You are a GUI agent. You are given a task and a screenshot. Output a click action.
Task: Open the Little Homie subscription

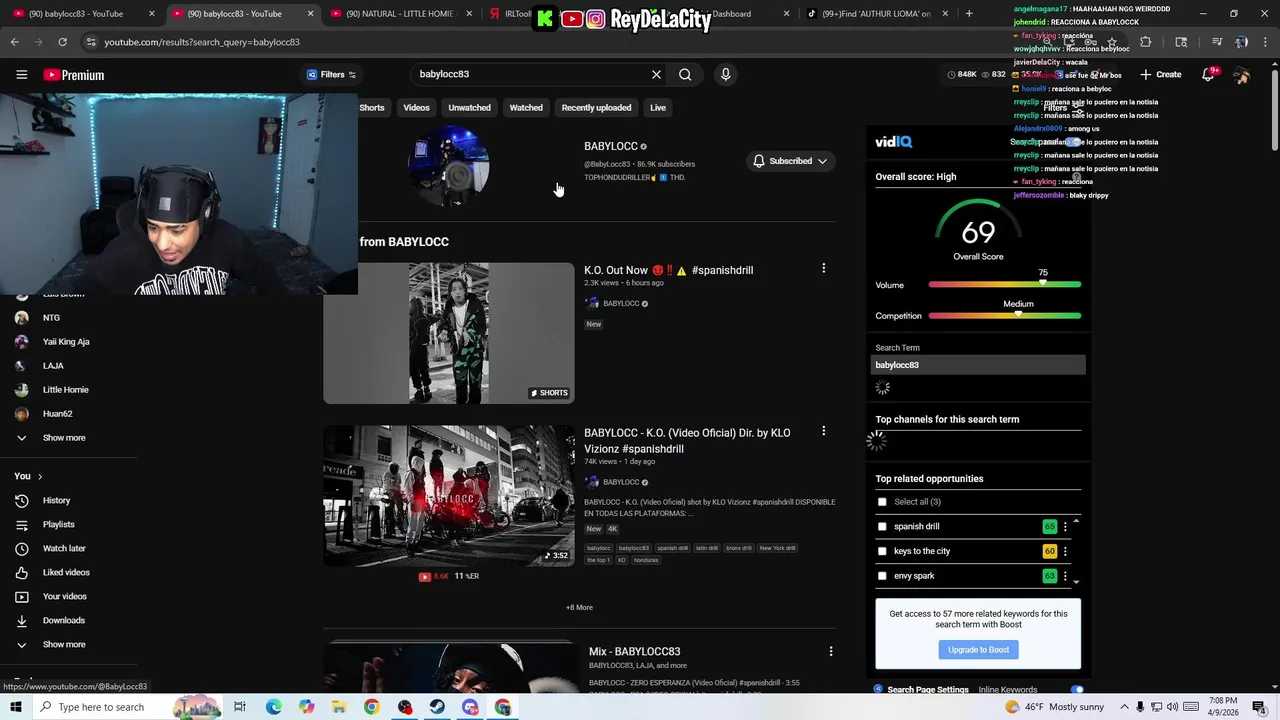pyautogui.click(x=65, y=389)
